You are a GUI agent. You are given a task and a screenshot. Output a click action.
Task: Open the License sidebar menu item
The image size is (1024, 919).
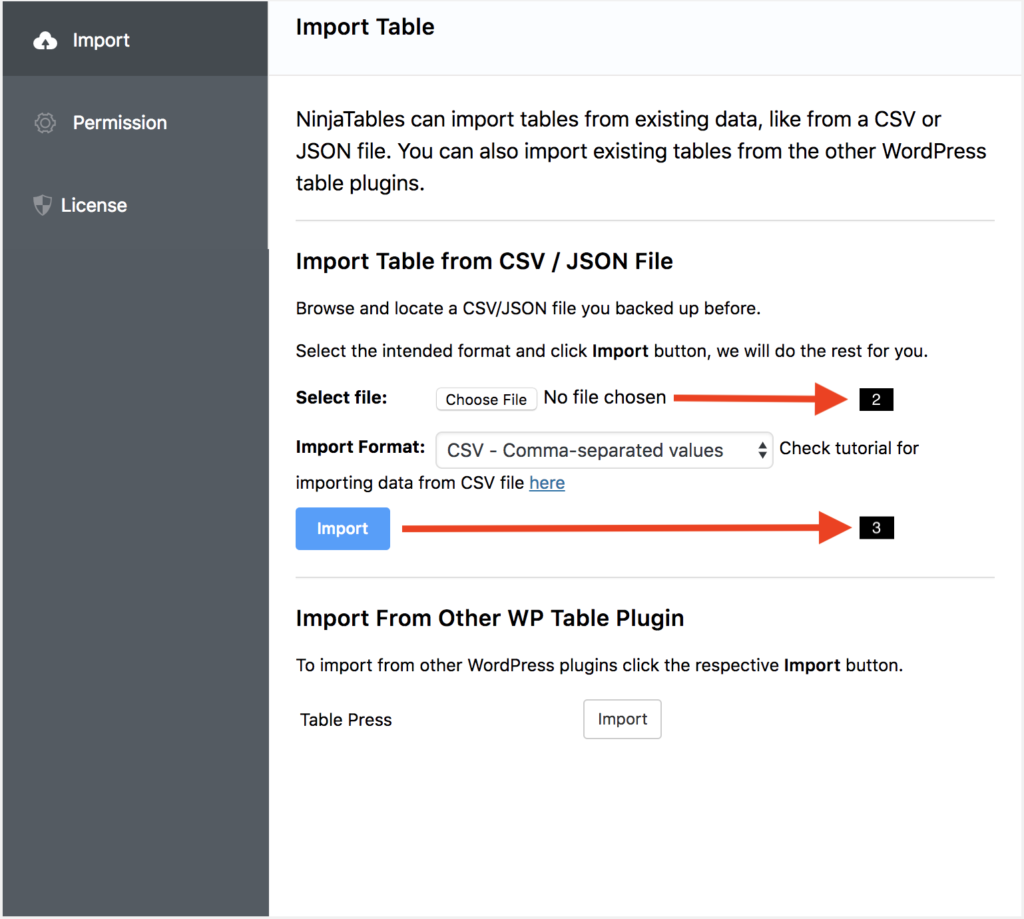click(135, 205)
